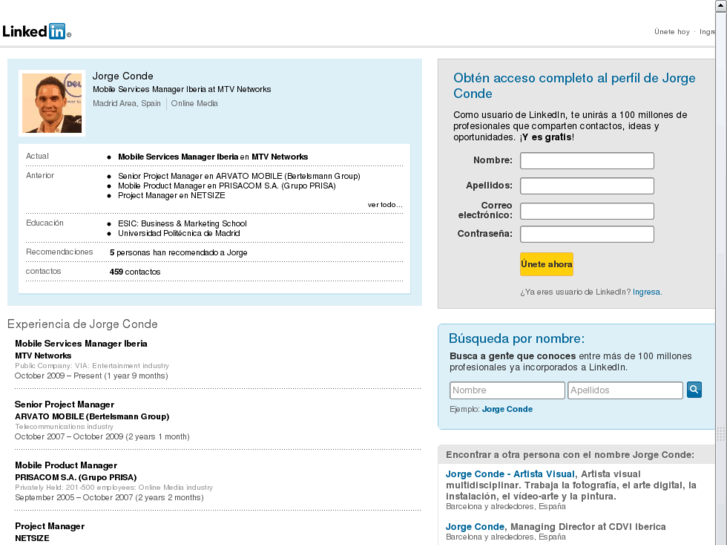Click Encontrar a otra persona header
The width and height of the screenshot is (727, 545).
570,455
